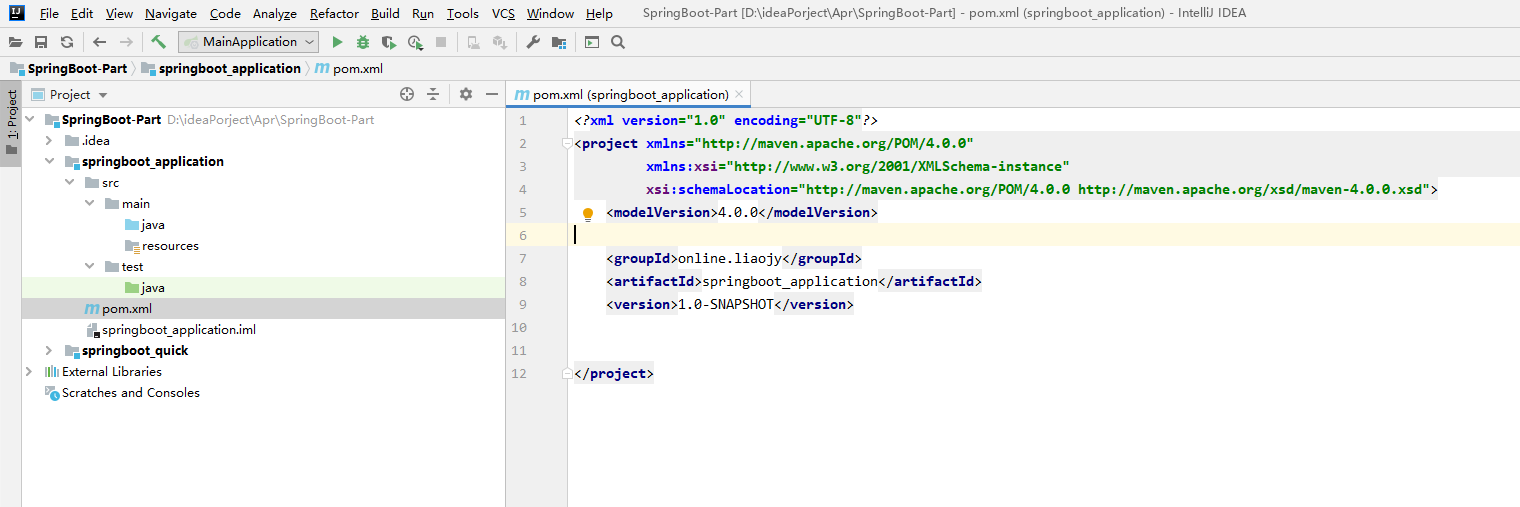Click the grey Stop square icon
1520x507 pixels.
441,42
